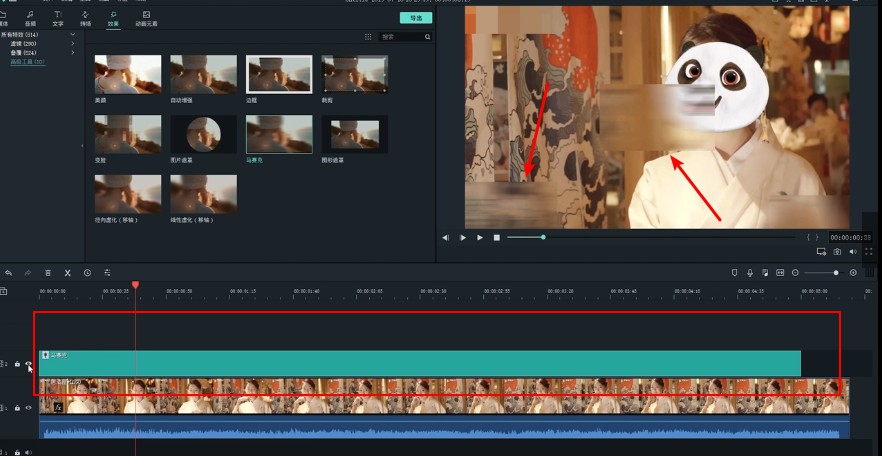Select the 线性虚化 linear tilt-shift thumbnail
Image resolution: width=882 pixels, height=456 pixels.
click(x=203, y=194)
